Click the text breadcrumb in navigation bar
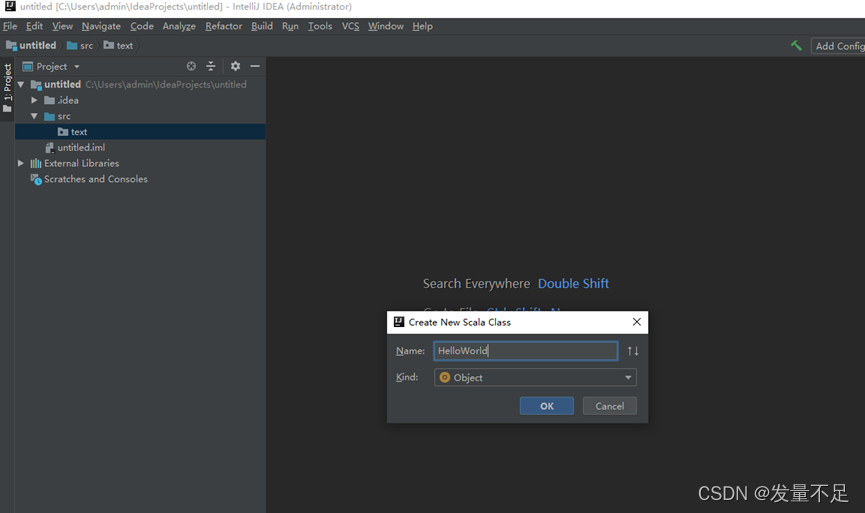The image size is (865, 513). pyautogui.click(x=118, y=46)
